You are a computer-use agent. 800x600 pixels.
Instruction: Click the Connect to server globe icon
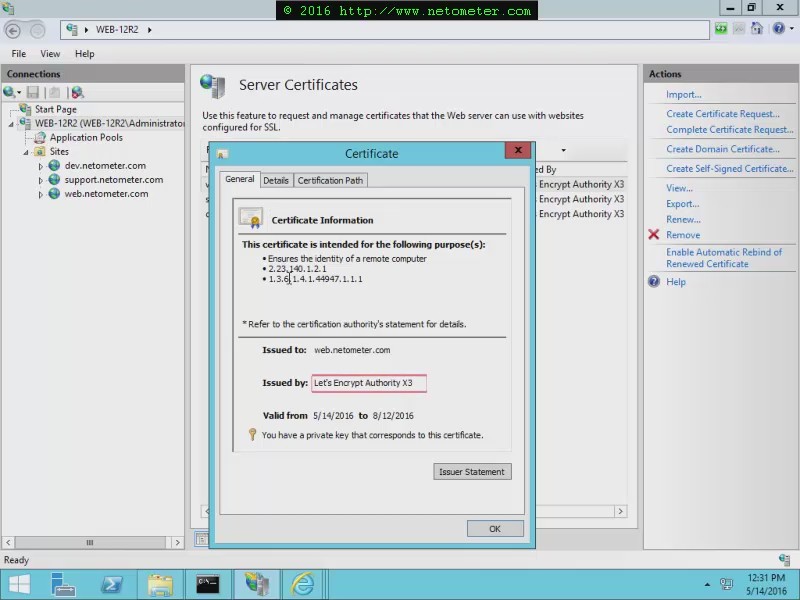coord(9,92)
